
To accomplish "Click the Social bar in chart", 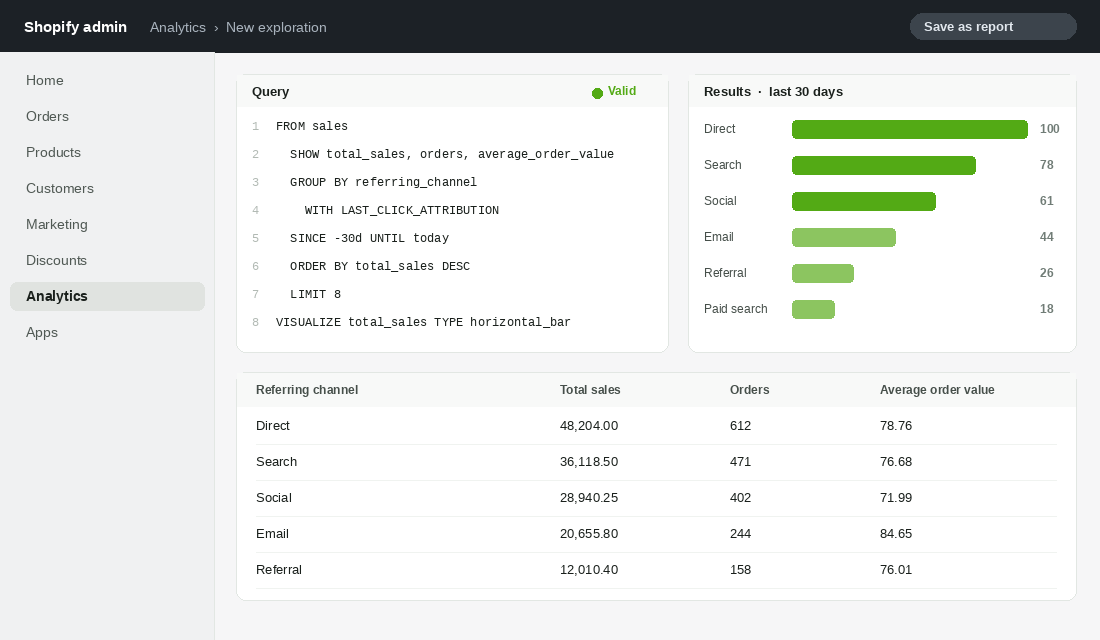I will [x=864, y=201].
